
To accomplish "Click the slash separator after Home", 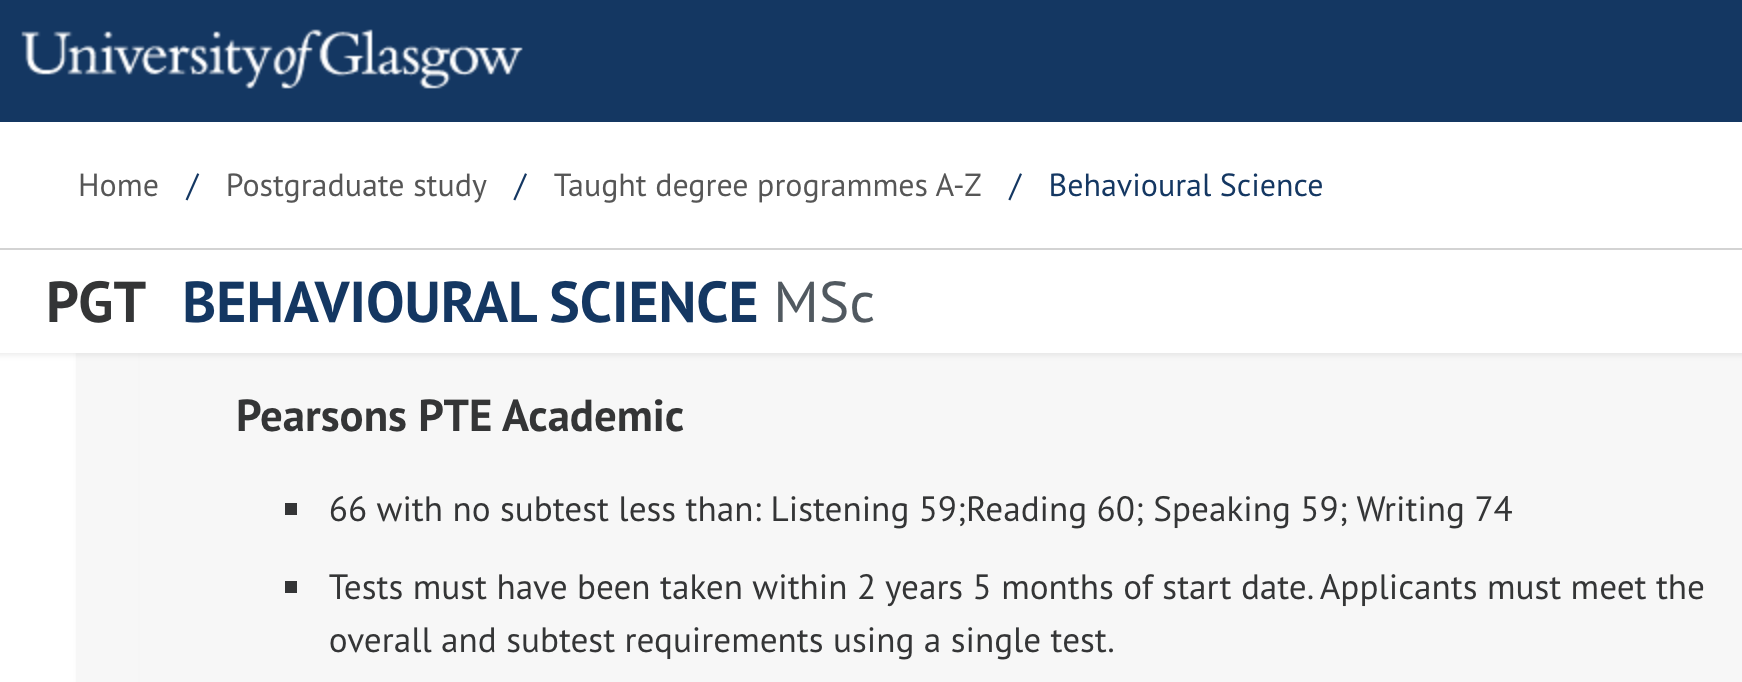I will [x=192, y=186].
